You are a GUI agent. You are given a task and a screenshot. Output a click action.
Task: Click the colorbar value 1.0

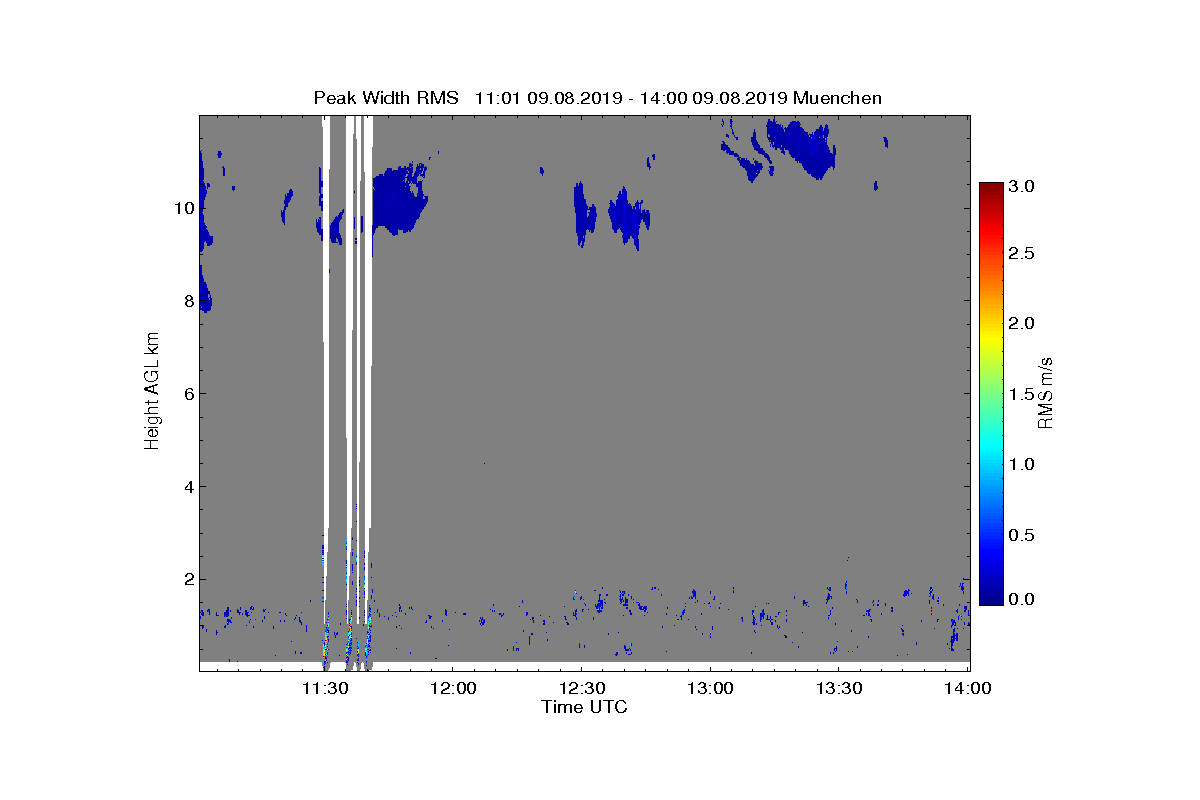click(x=1022, y=464)
